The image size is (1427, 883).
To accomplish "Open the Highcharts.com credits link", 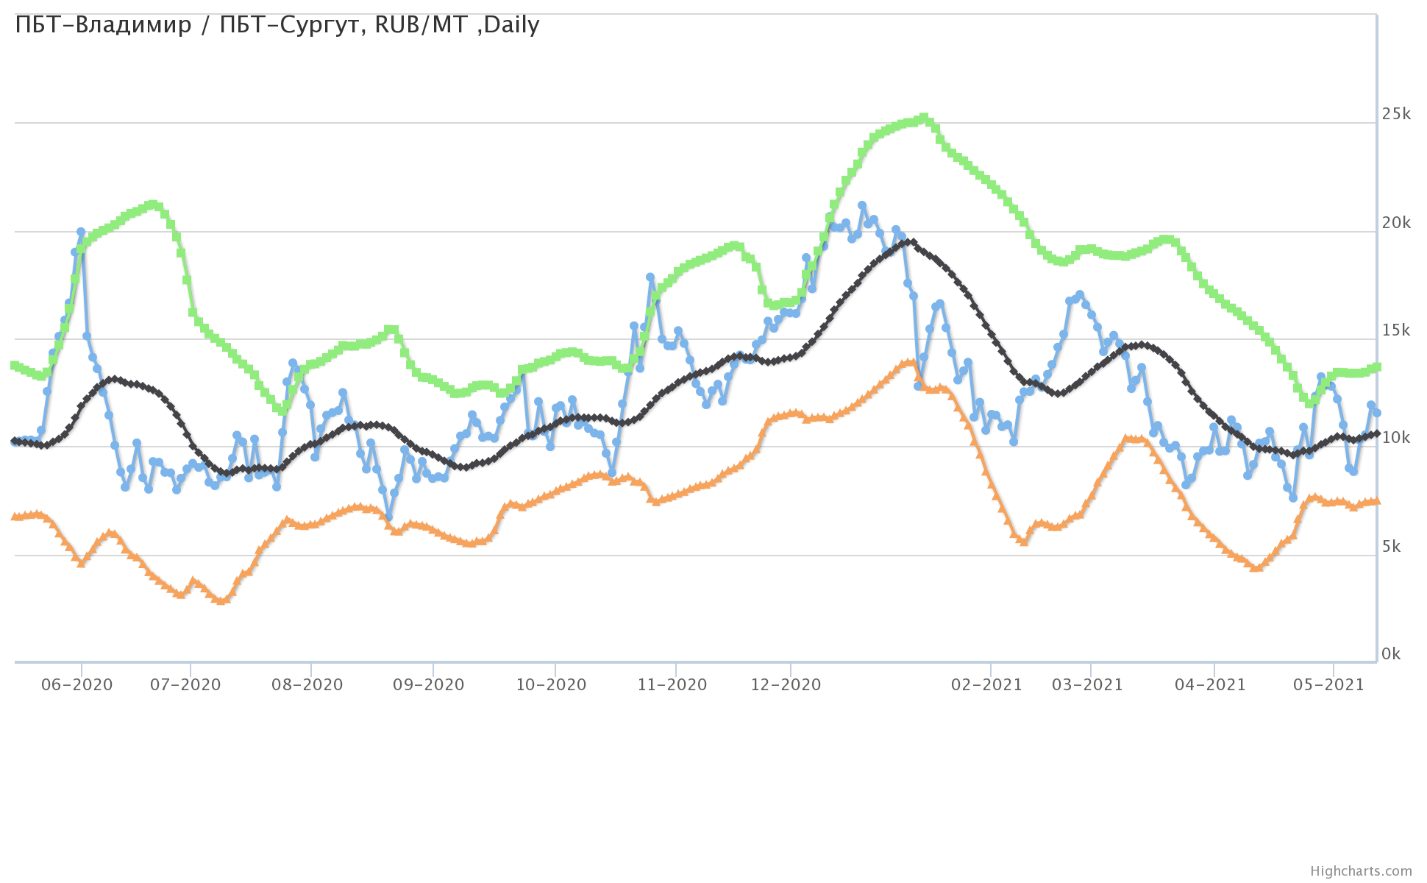I will (1375, 871).
